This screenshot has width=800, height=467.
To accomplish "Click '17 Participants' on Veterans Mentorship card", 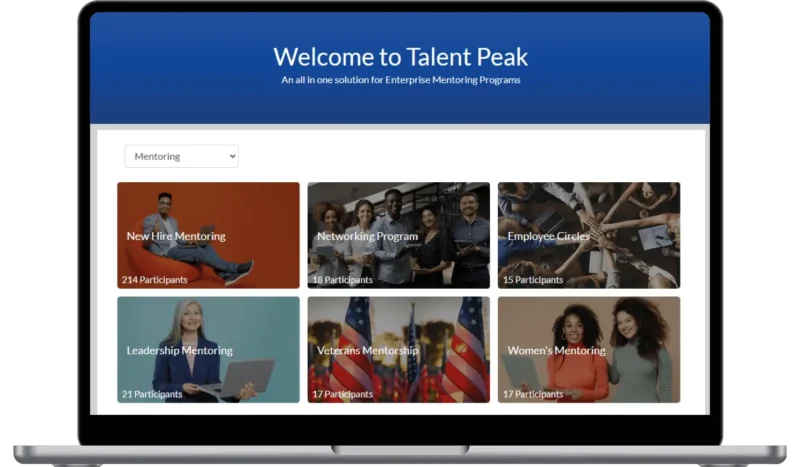I will tap(342, 394).
